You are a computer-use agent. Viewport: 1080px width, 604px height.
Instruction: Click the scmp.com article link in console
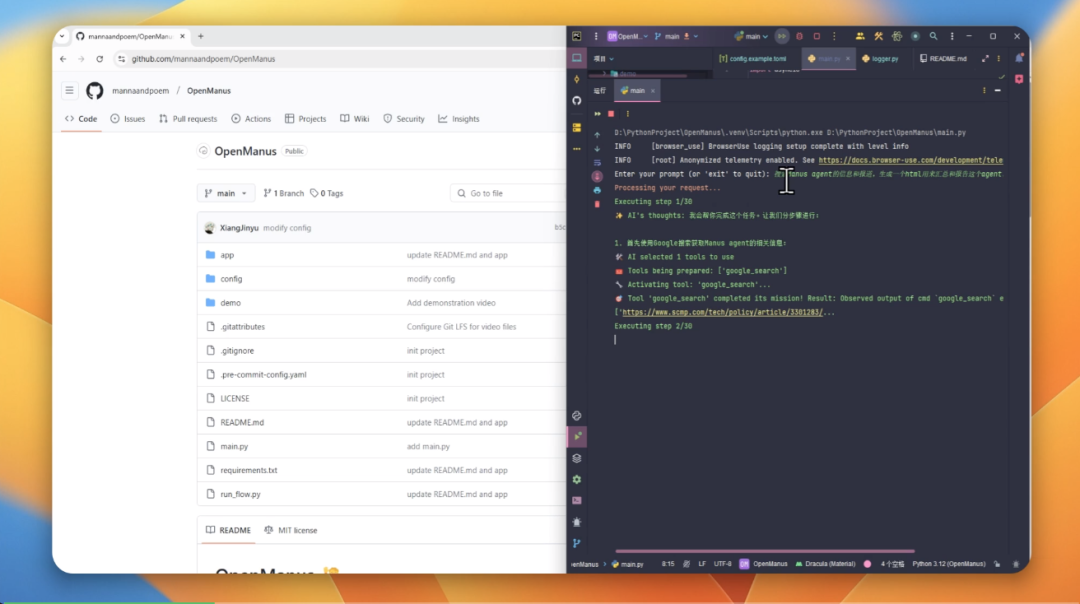pyautogui.click(x=723, y=313)
